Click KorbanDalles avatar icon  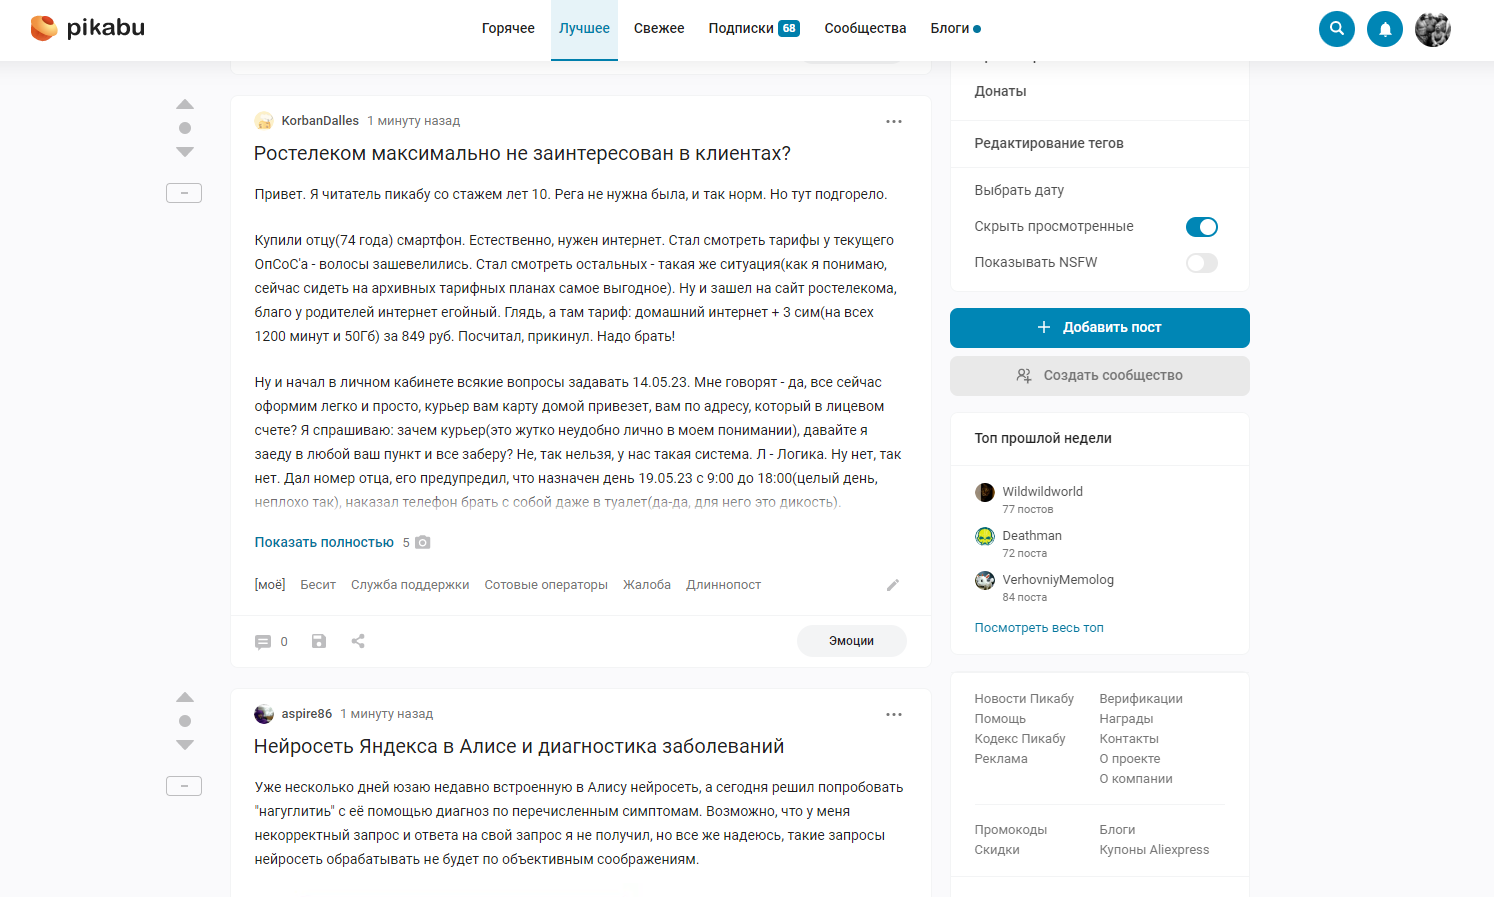(264, 121)
